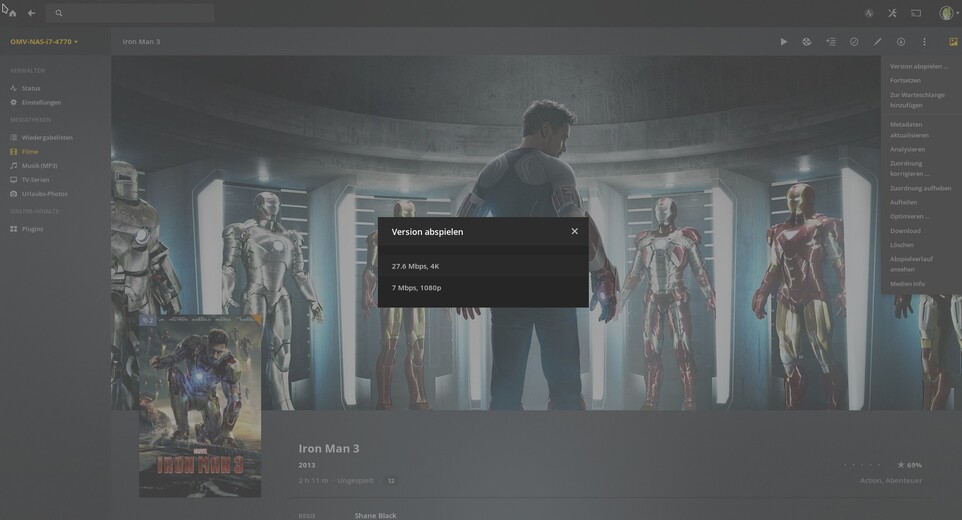This screenshot has width=962, height=520.
Task: Select 'Abspielverlauf ansehen' entry
Action: tap(911, 264)
